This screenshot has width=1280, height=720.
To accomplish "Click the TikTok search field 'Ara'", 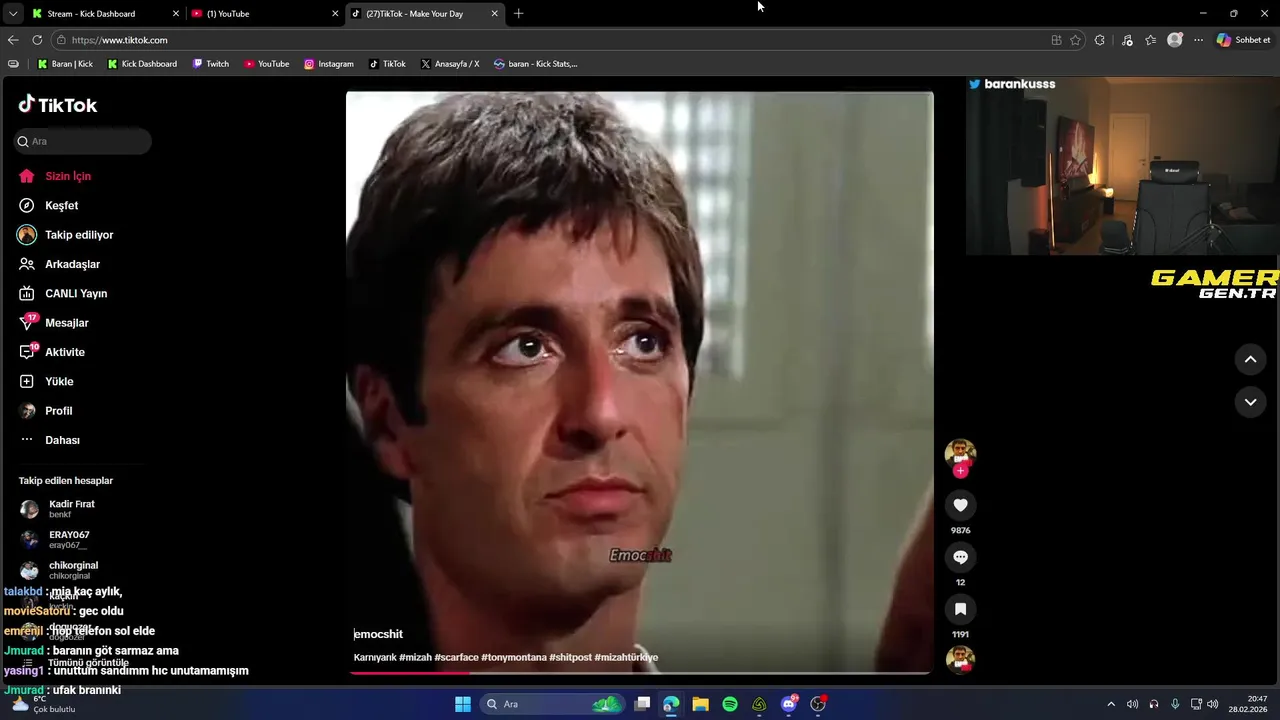I will click(x=83, y=141).
